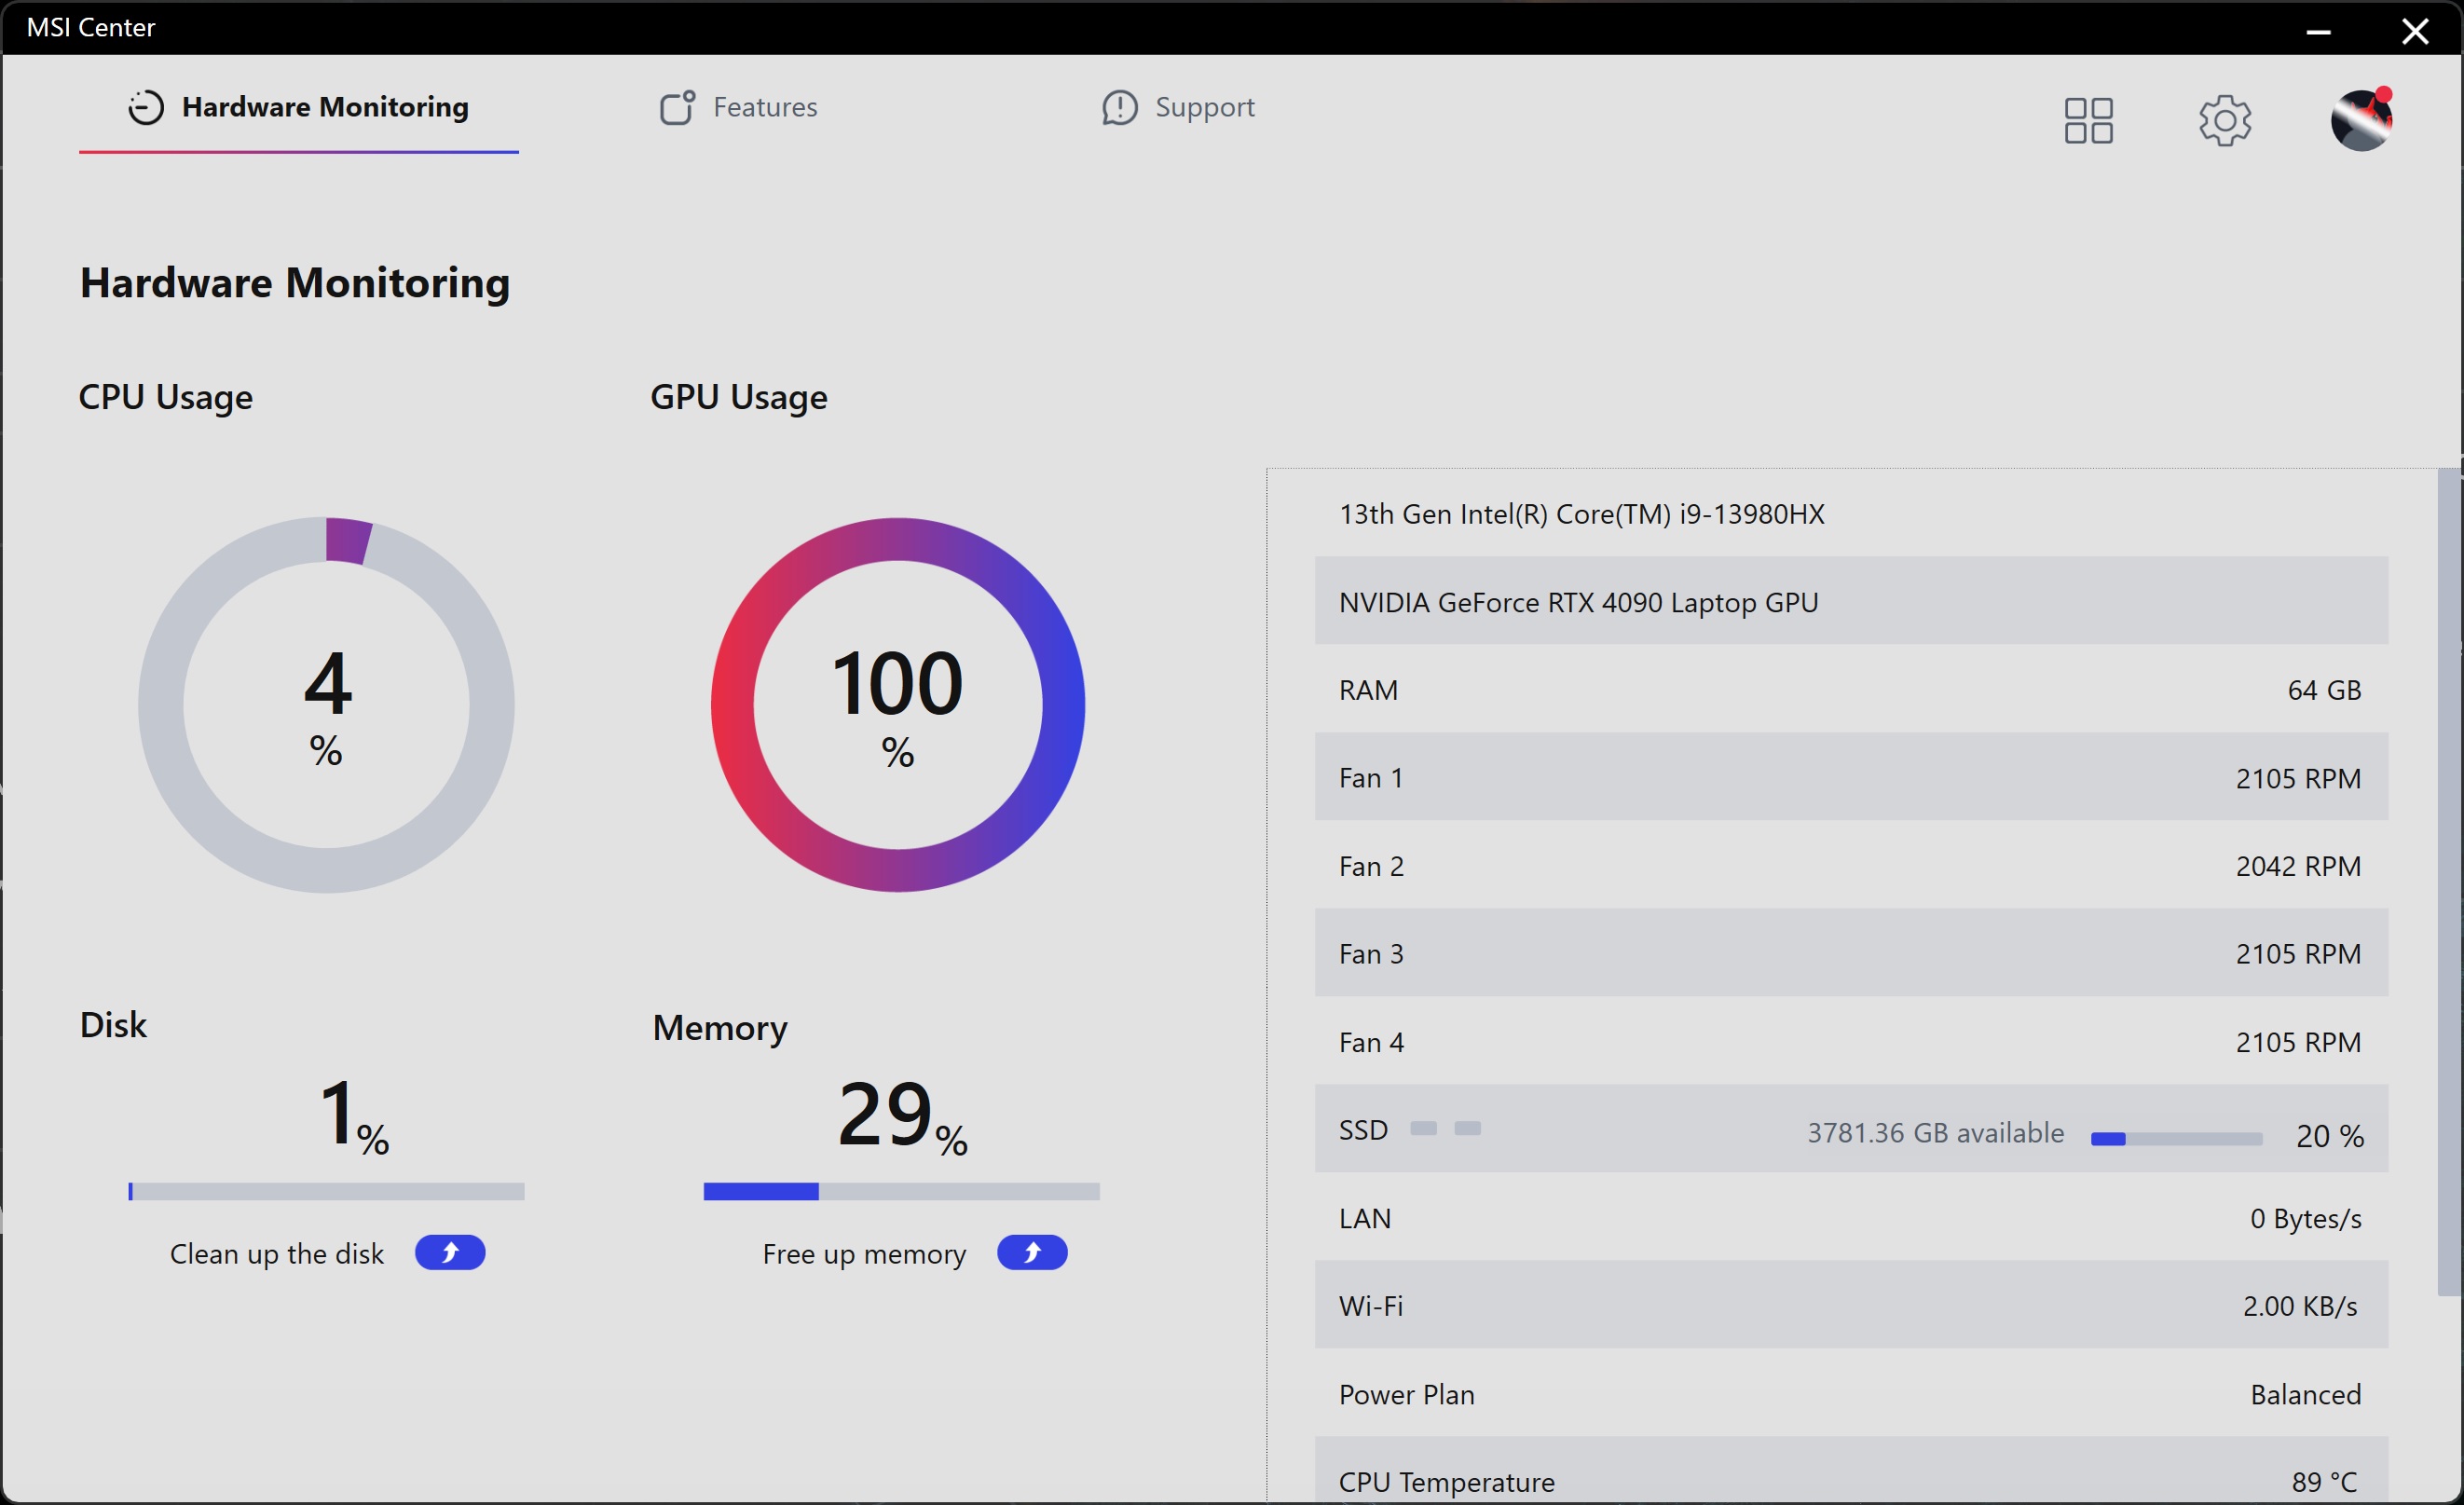The width and height of the screenshot is (2464, 1505).
Task: Click the SSD usage progress bar
Action: click(x=2176, y=1138)
